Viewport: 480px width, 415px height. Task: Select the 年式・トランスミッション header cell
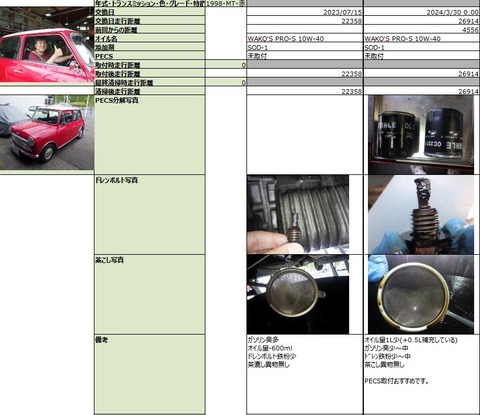150,3
